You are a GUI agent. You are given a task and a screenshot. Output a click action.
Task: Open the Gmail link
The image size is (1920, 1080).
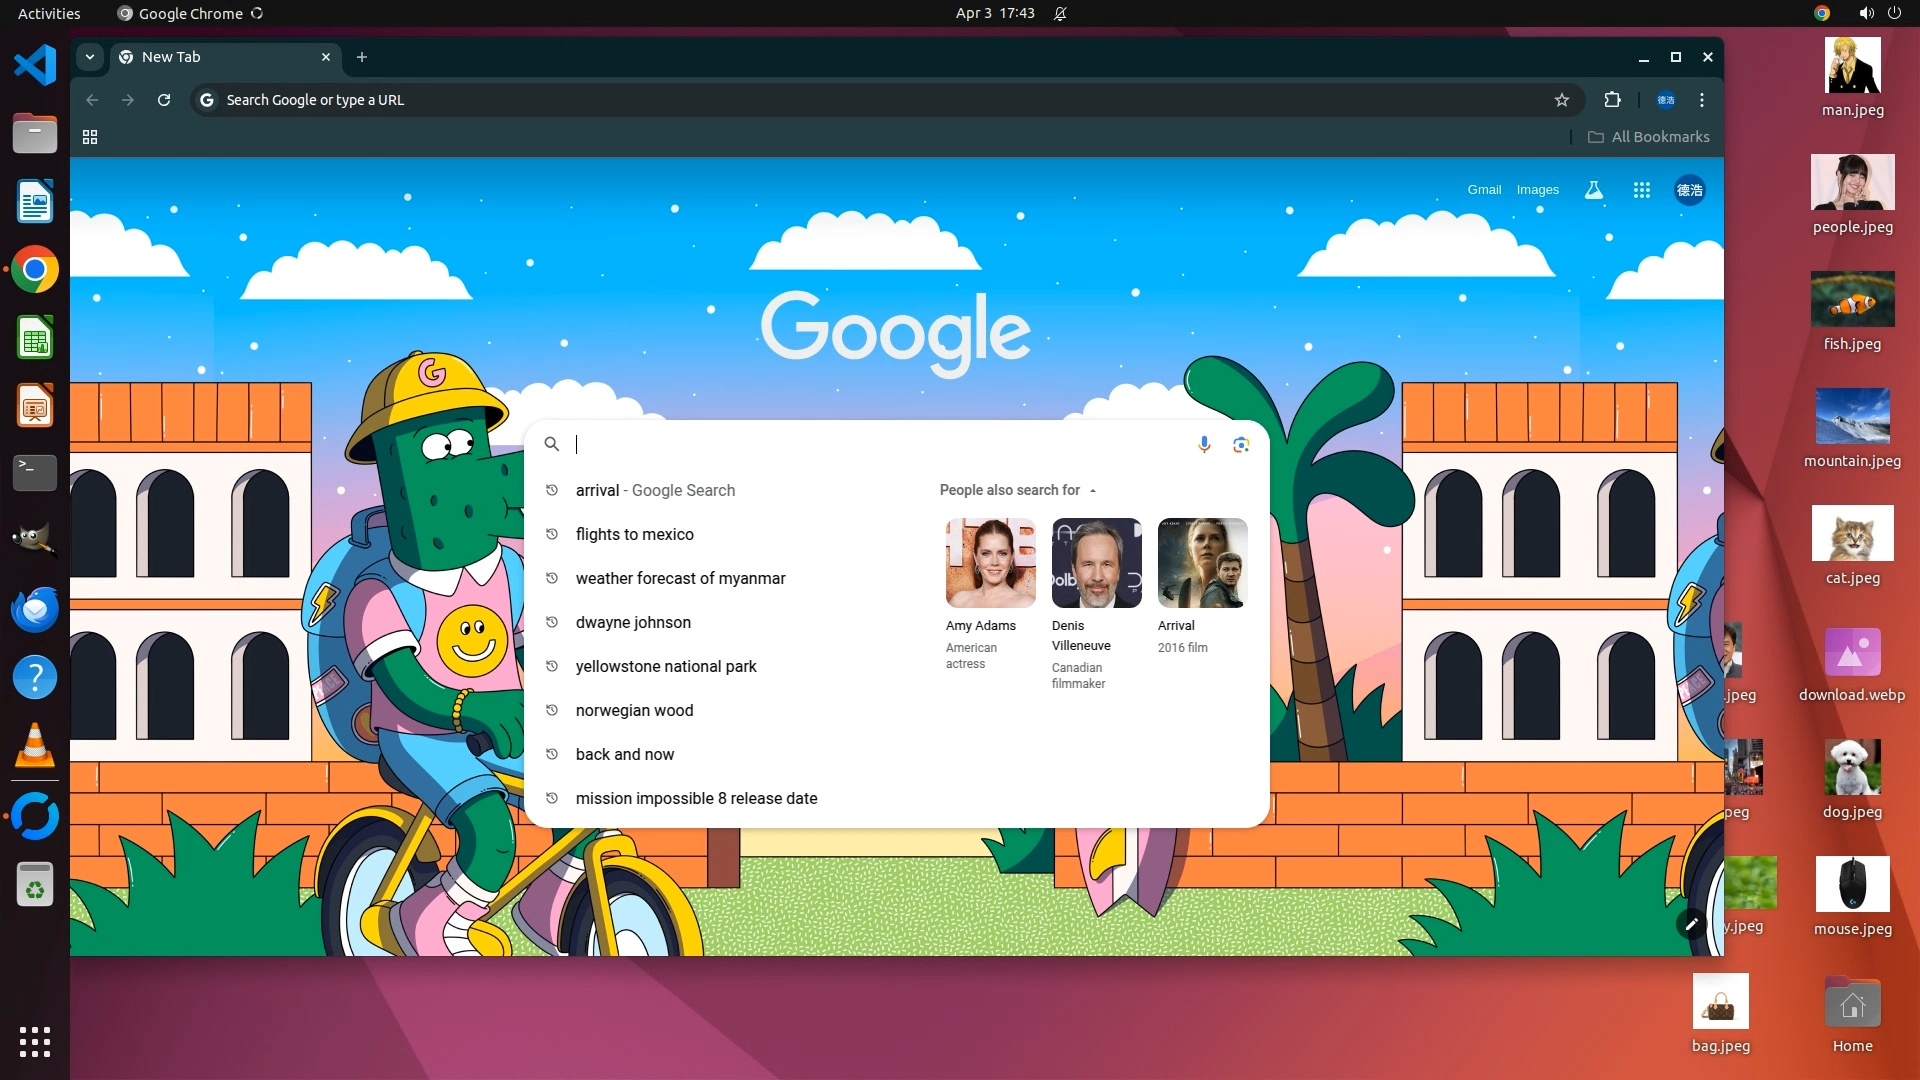pyautogui.click(x=1484, y=190)
